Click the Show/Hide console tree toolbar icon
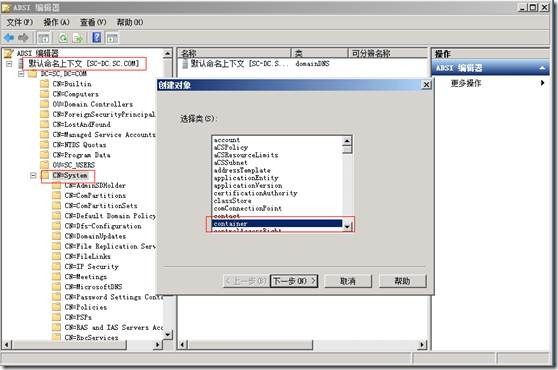 [x=43, y=38]
